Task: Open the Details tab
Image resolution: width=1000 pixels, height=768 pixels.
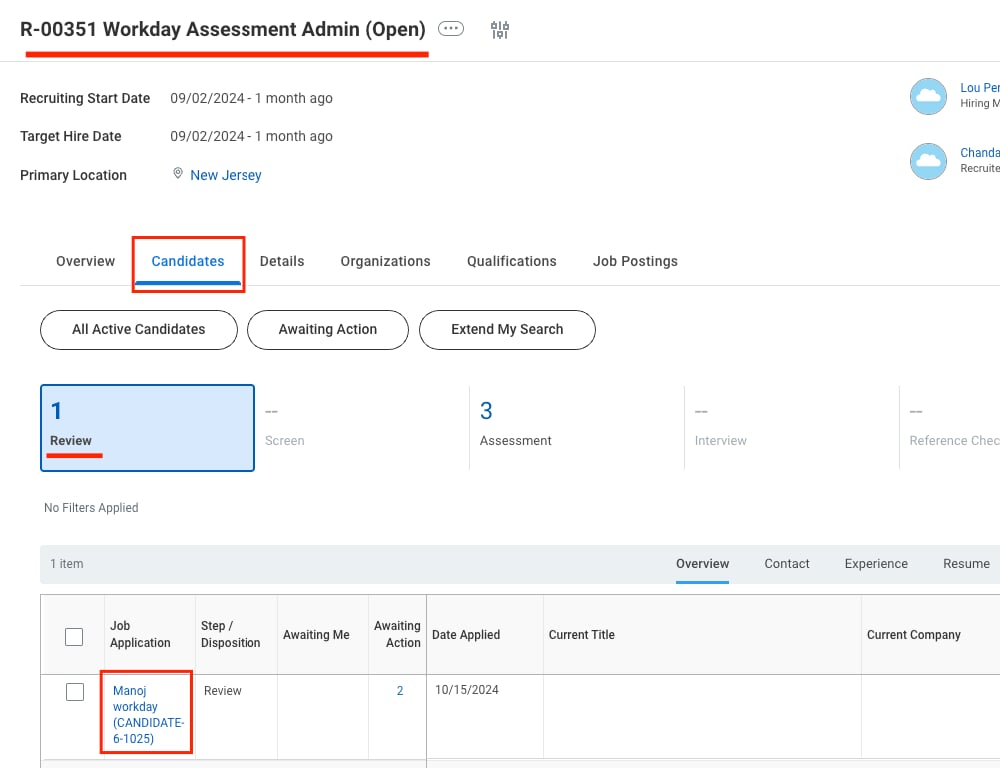Action: pyautogui.click(x=282, y=261)
